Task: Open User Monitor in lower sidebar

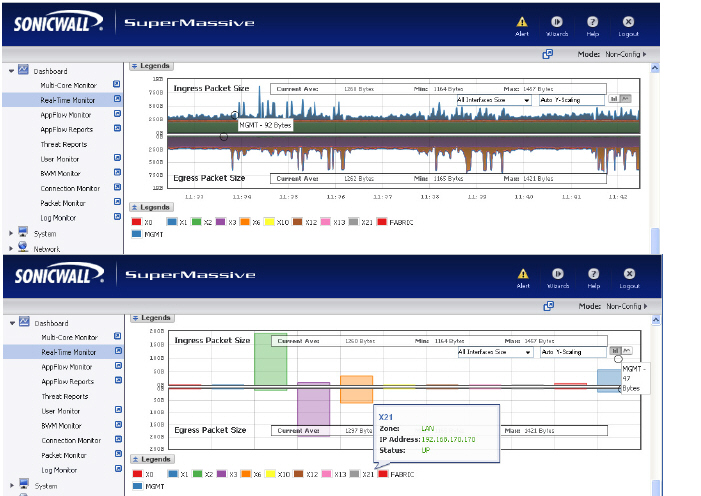Action: click(x=60, y=411)
